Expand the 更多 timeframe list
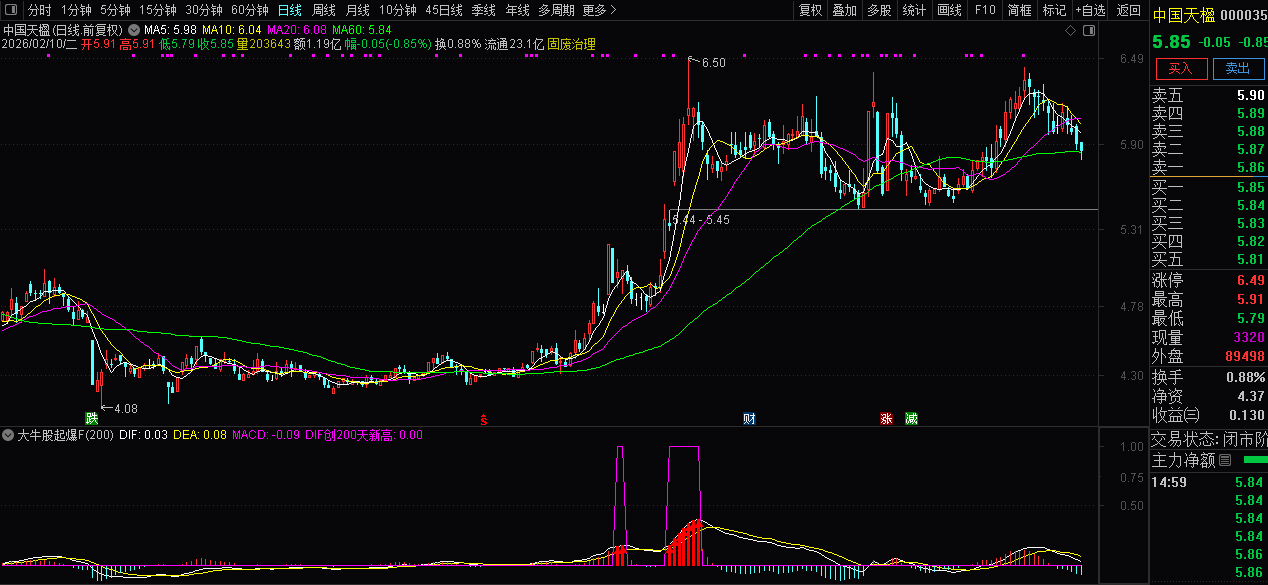This screenshot has height=585, width=1268. point(599,10)
